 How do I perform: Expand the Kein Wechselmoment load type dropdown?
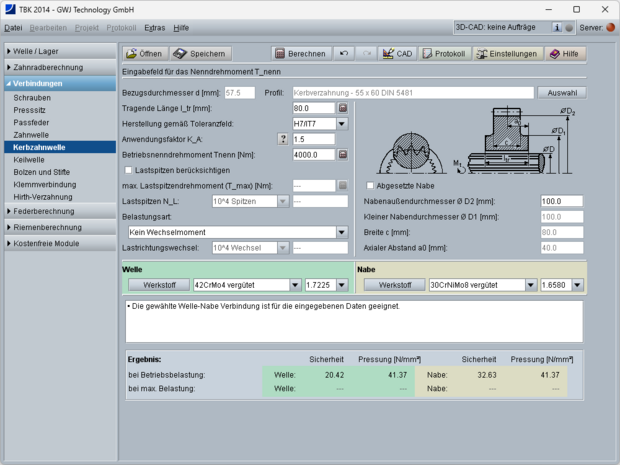click(x=341, y=232)
